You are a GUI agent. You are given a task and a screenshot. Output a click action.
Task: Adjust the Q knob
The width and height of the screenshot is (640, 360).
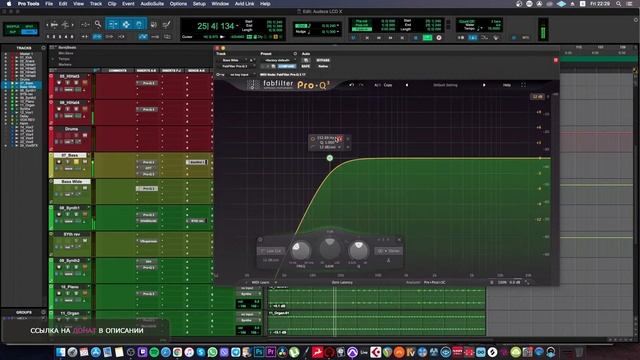[x=358, y=250]
